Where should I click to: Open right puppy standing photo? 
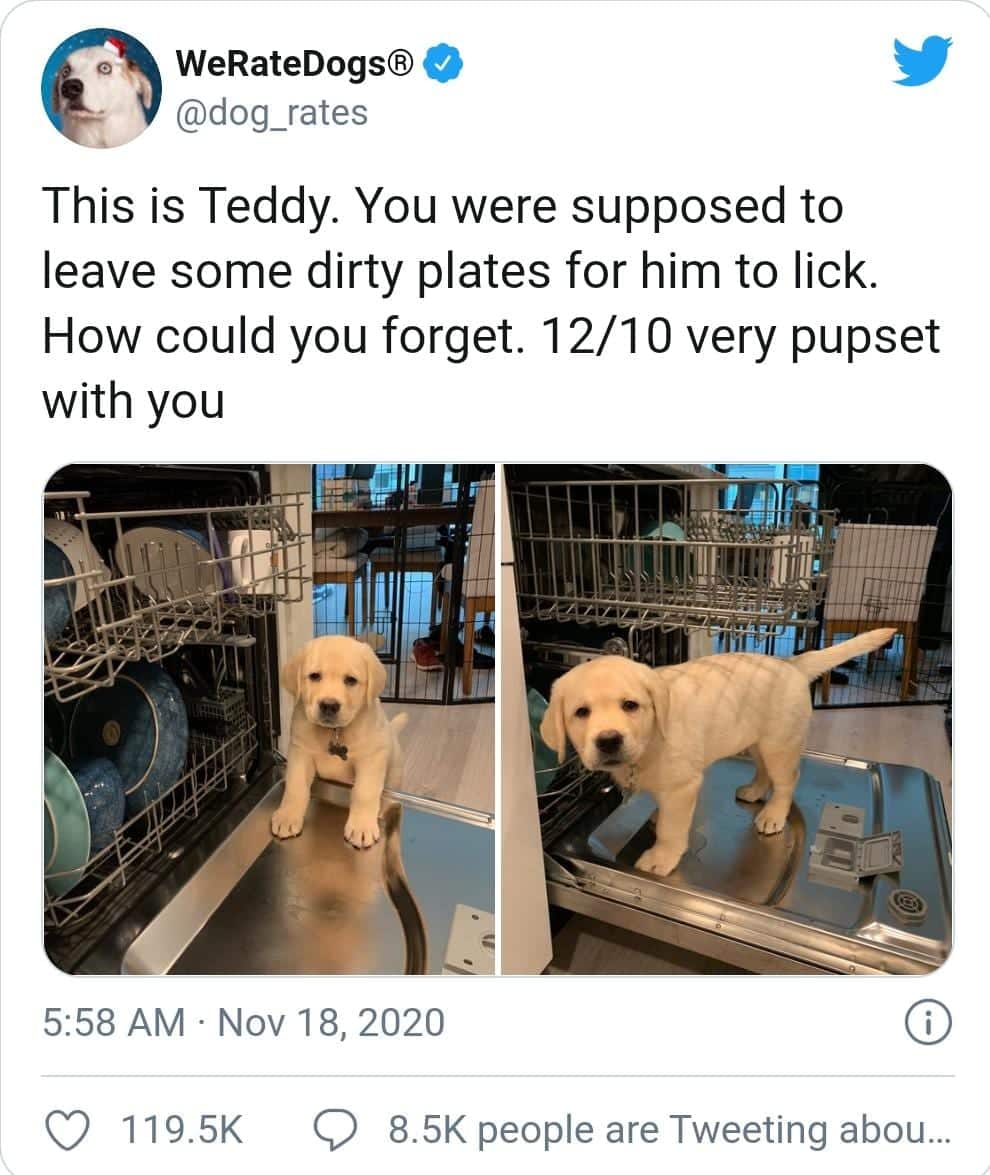tap(727, 719)
